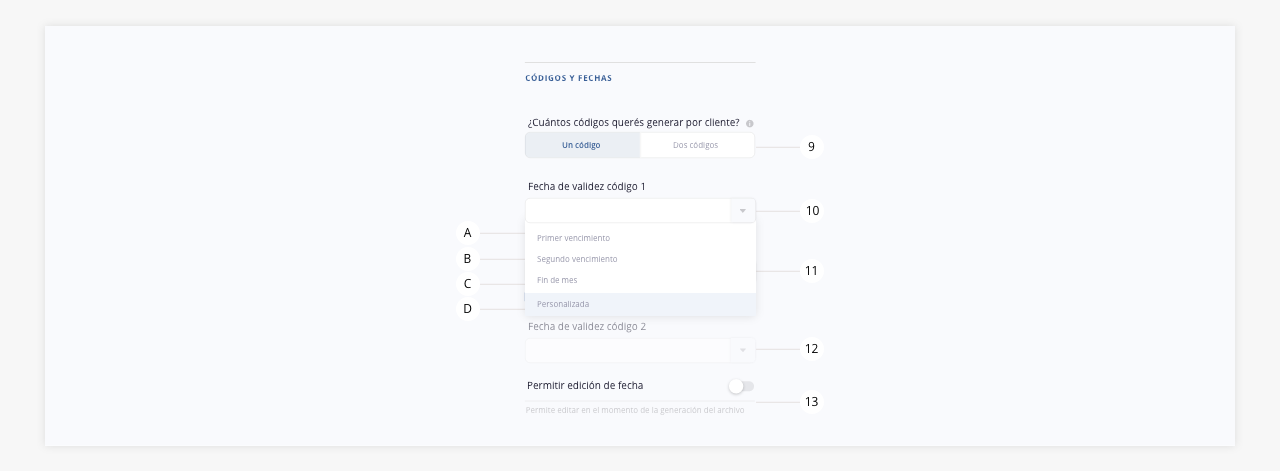Click annotation number 9
The image size is (1280, 471).
811,147
